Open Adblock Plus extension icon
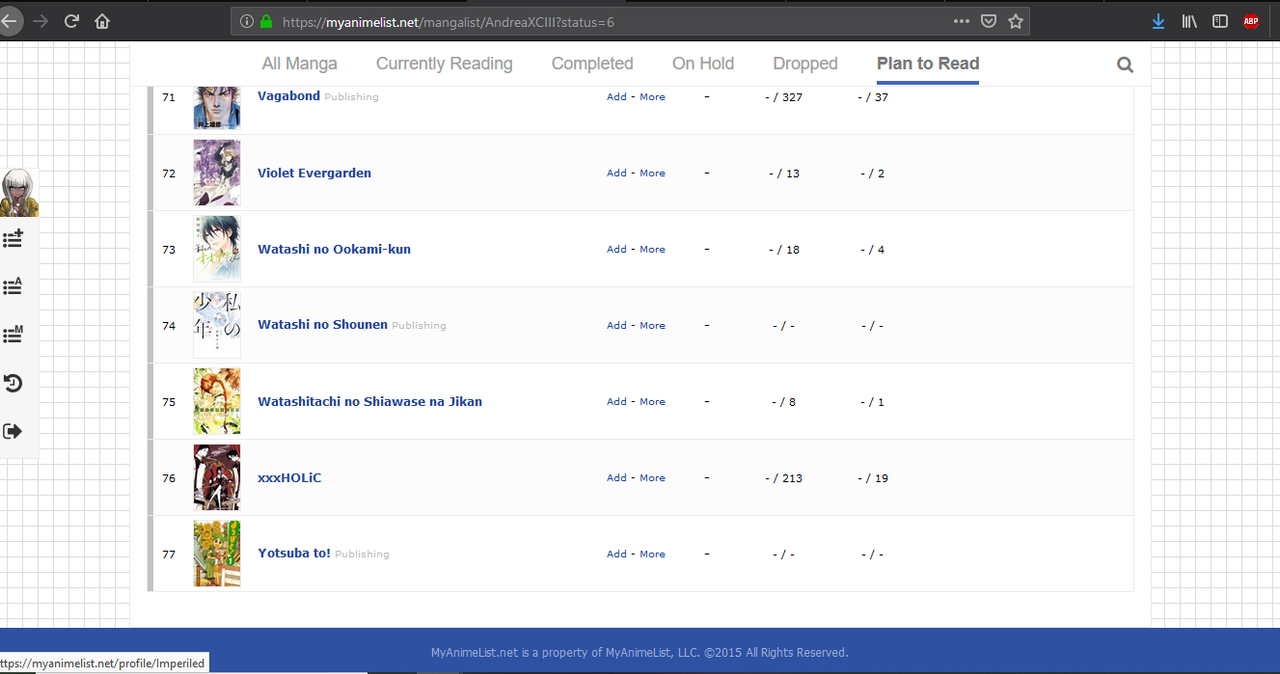The image size is (1280, 674). (1251, 21)
